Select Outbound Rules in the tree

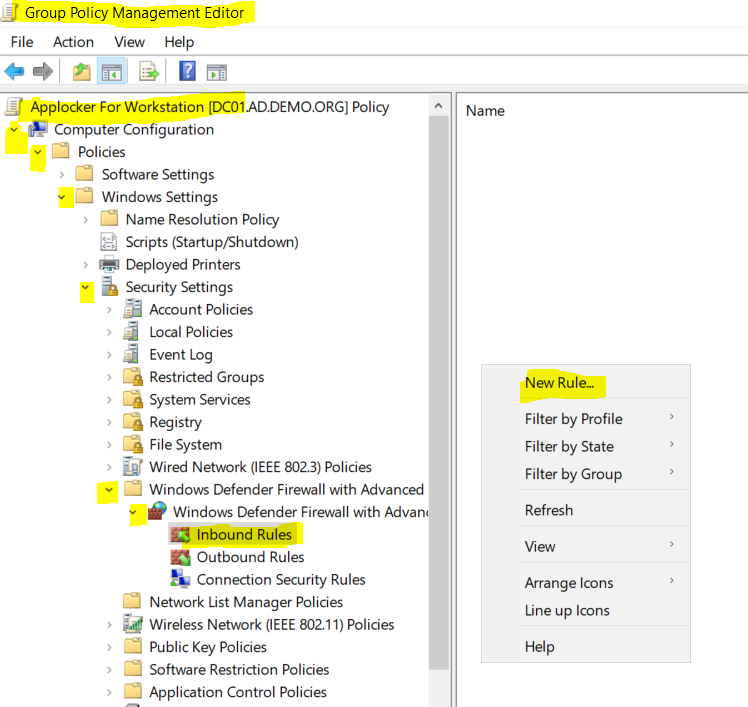coord(250,557)
